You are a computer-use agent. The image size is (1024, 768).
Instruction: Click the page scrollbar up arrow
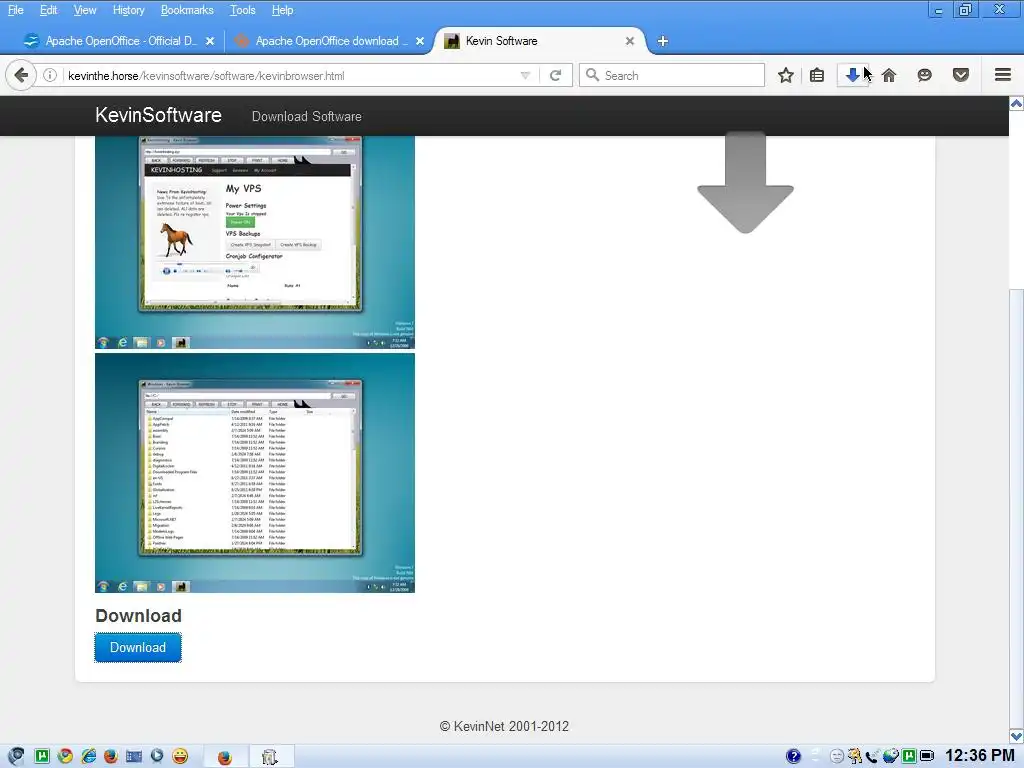tap(1016, 104)
